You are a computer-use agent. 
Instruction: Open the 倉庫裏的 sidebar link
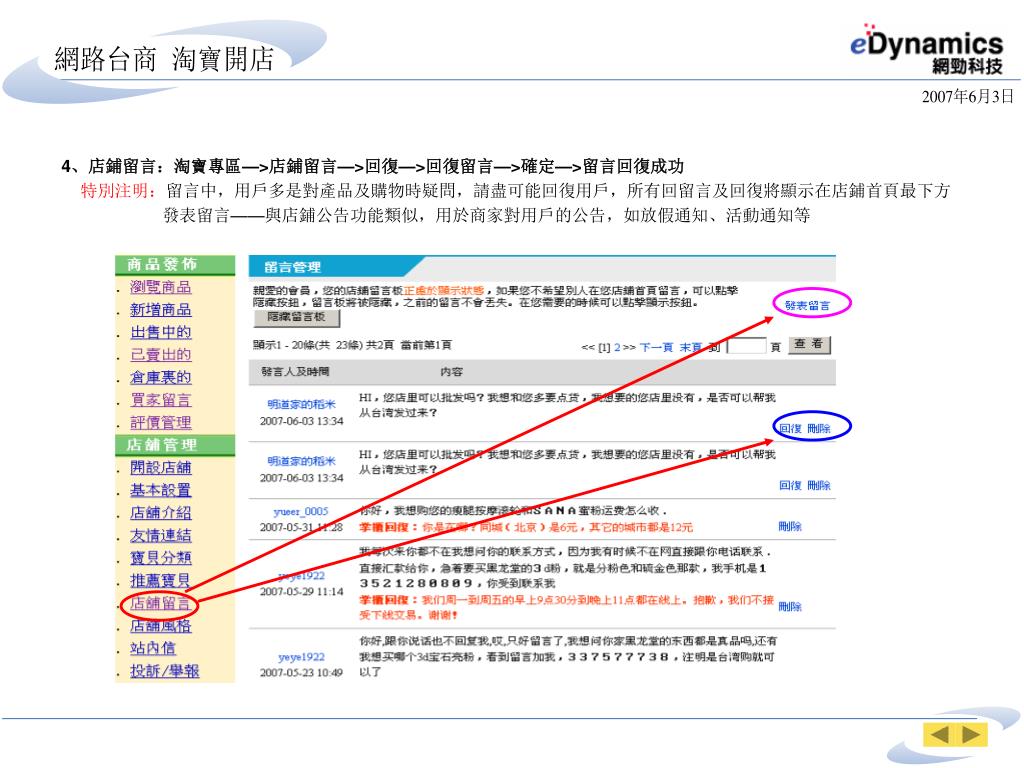pyautogui.click(x=161, y=377)
